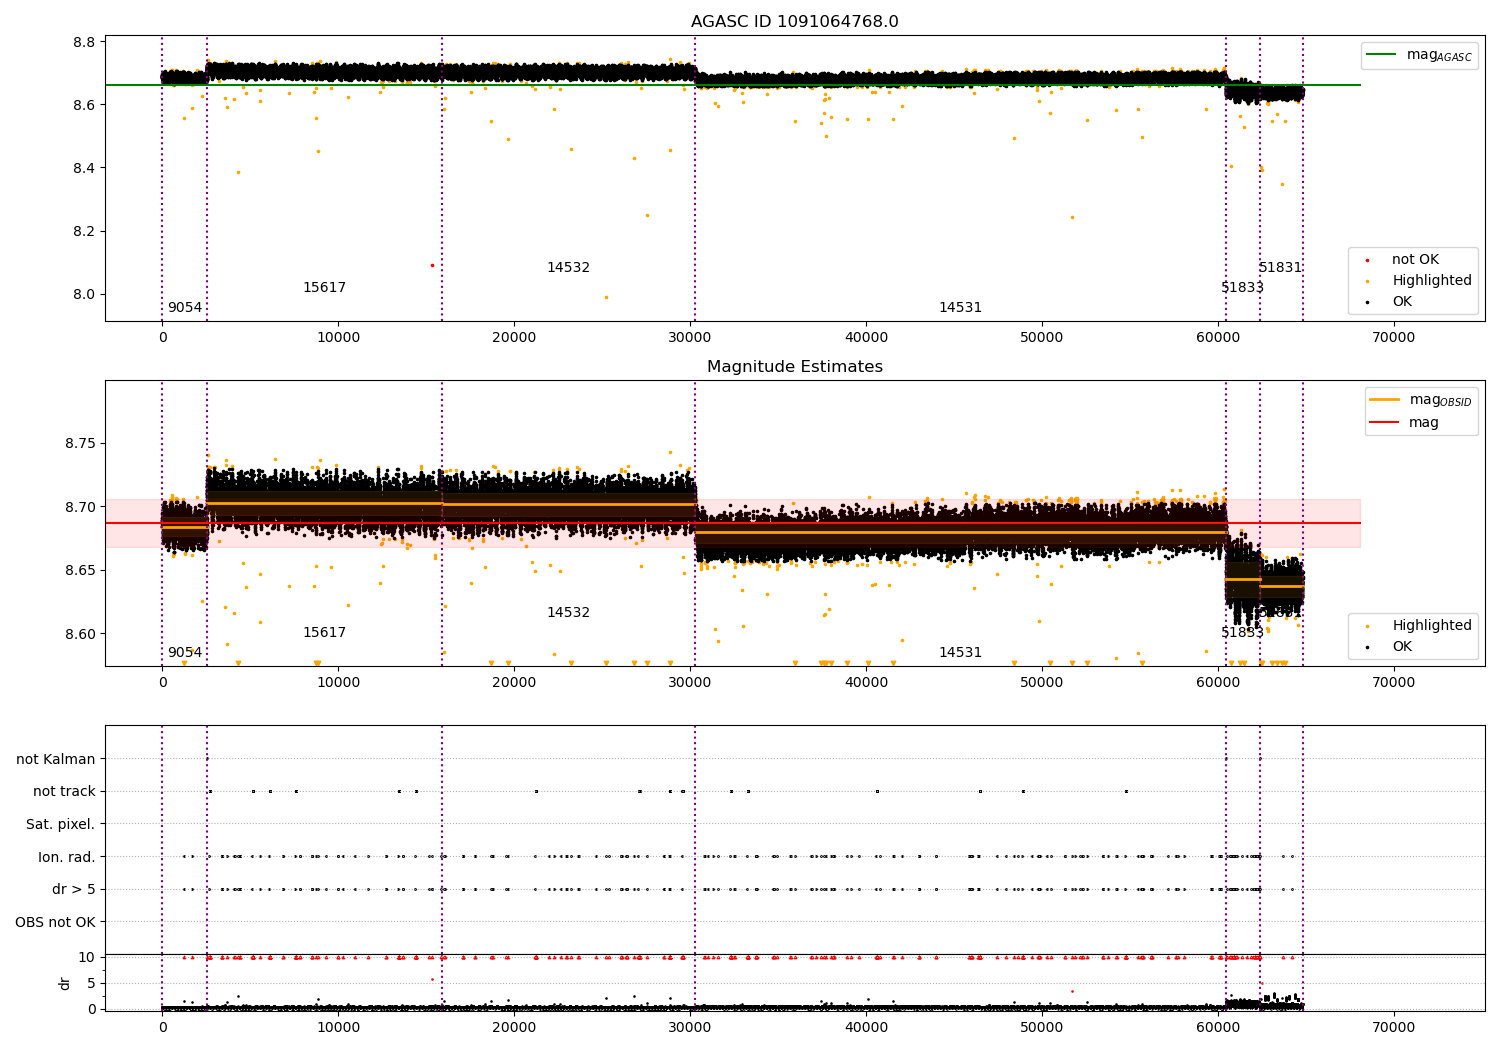Click the 'dr > 5' axis label

coord(74,889)
